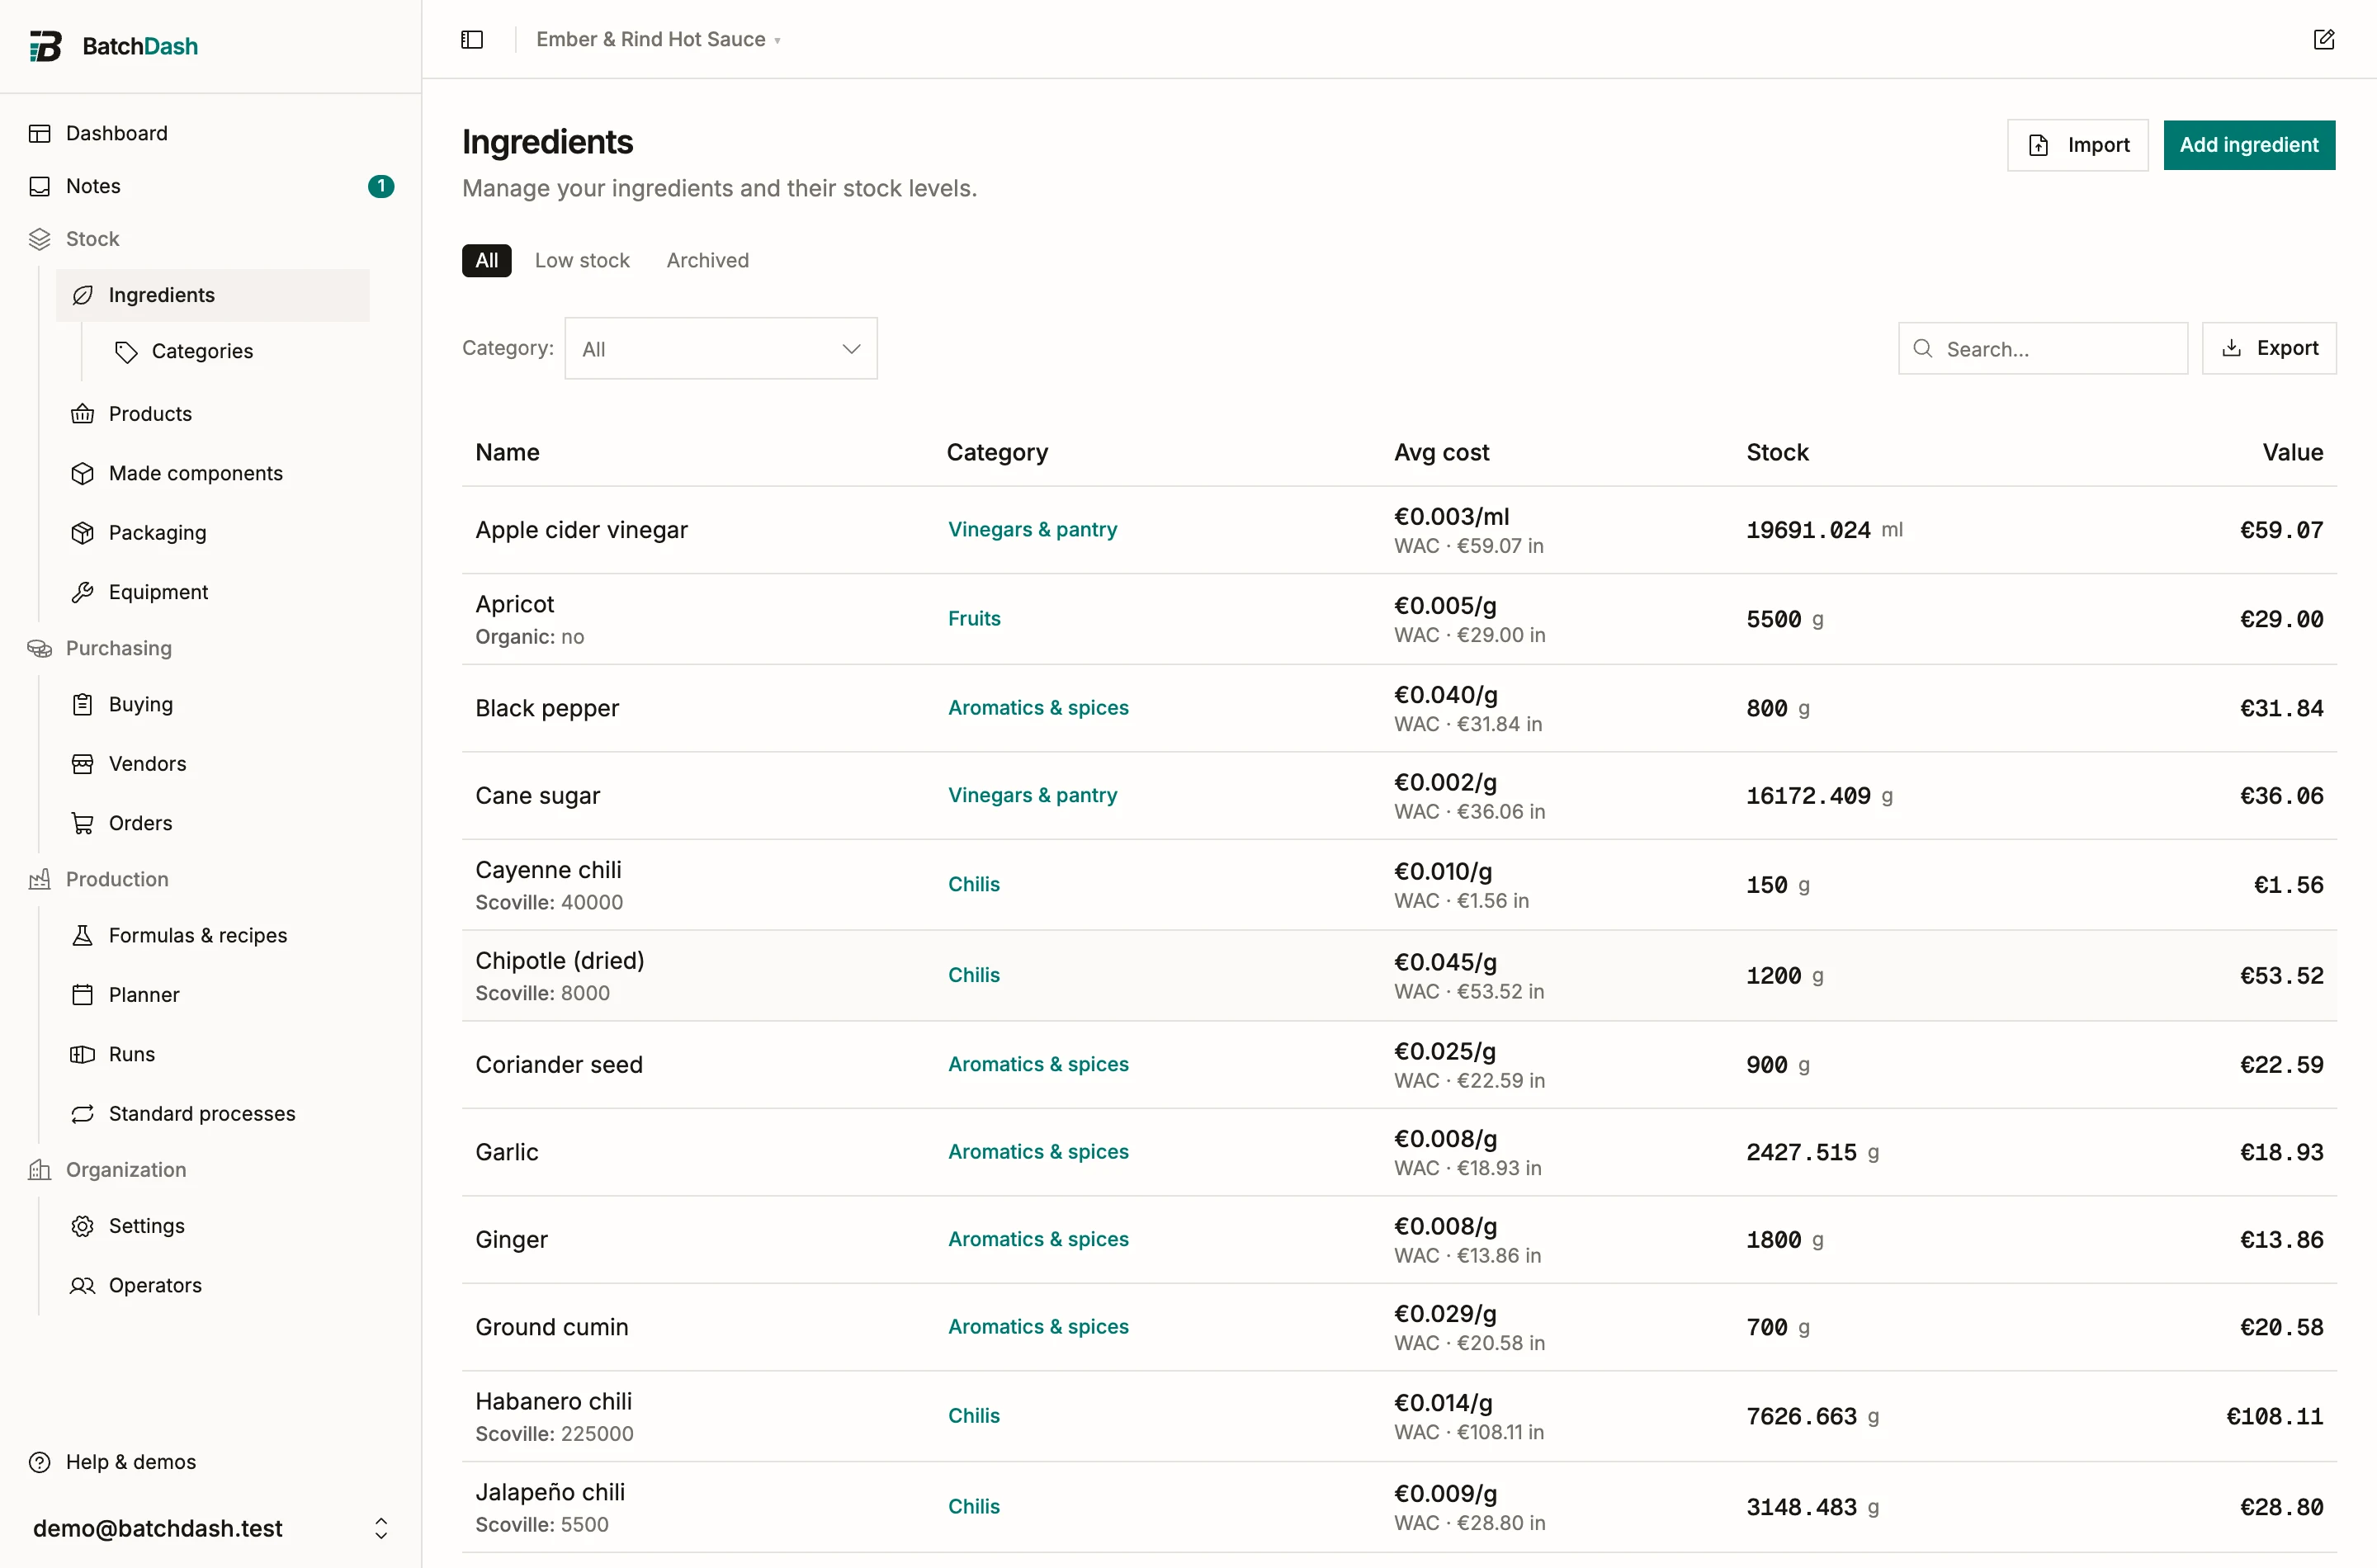Image resolution: width=2377 pixels, height=1568 pixels.
Task: Open Planner calendar icon
Action: (x=83, y=995)
